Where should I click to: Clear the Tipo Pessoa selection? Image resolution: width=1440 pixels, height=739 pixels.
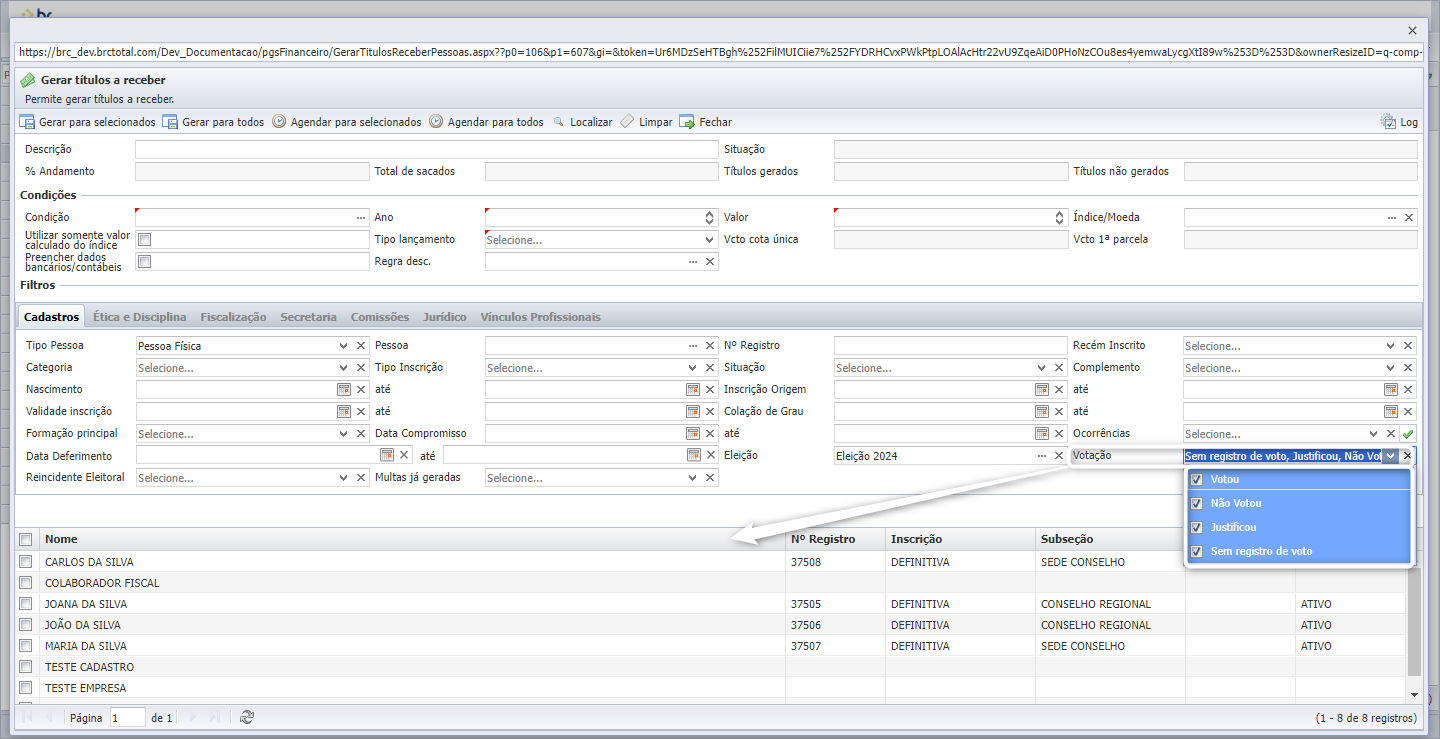click(x=361, y=345)
